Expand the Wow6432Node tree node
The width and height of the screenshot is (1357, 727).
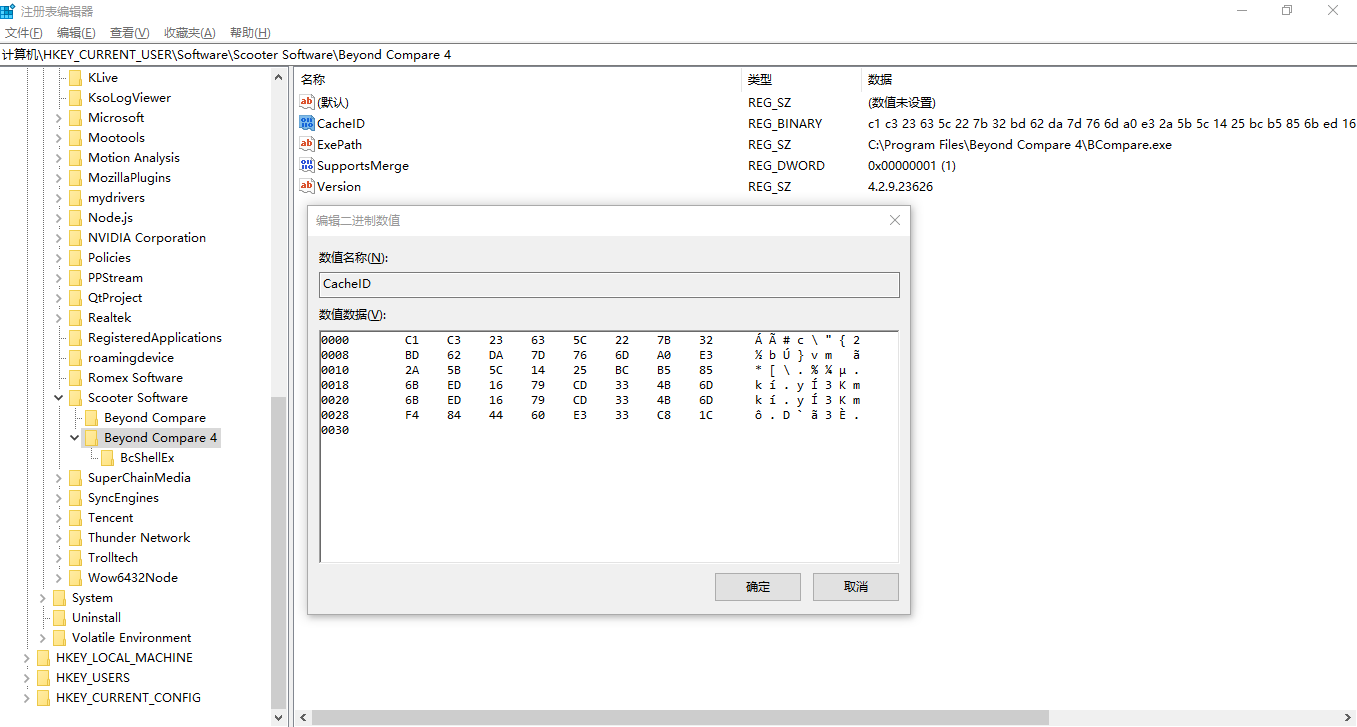(x=59, y=578)
